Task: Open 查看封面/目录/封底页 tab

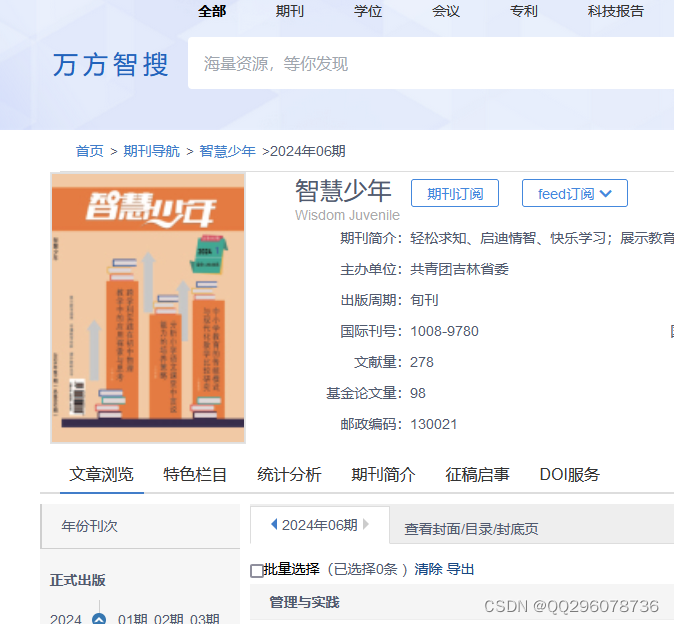Action: (471, 529)
